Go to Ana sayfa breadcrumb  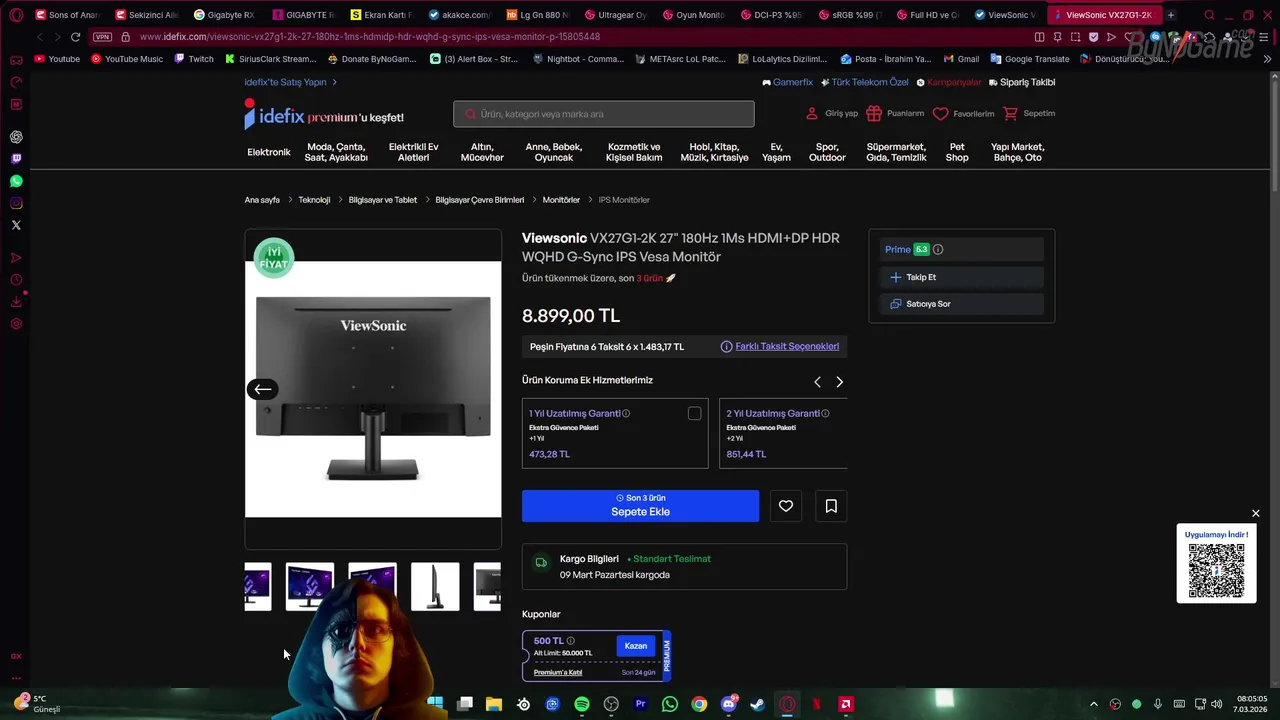tap(262, 200)
